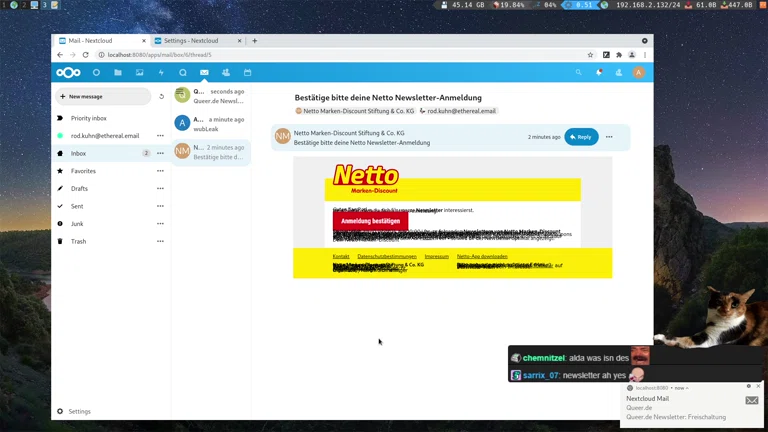Click the red Anmeldung bestätigen button
This screenshot has height=432, width=768.
370,221
